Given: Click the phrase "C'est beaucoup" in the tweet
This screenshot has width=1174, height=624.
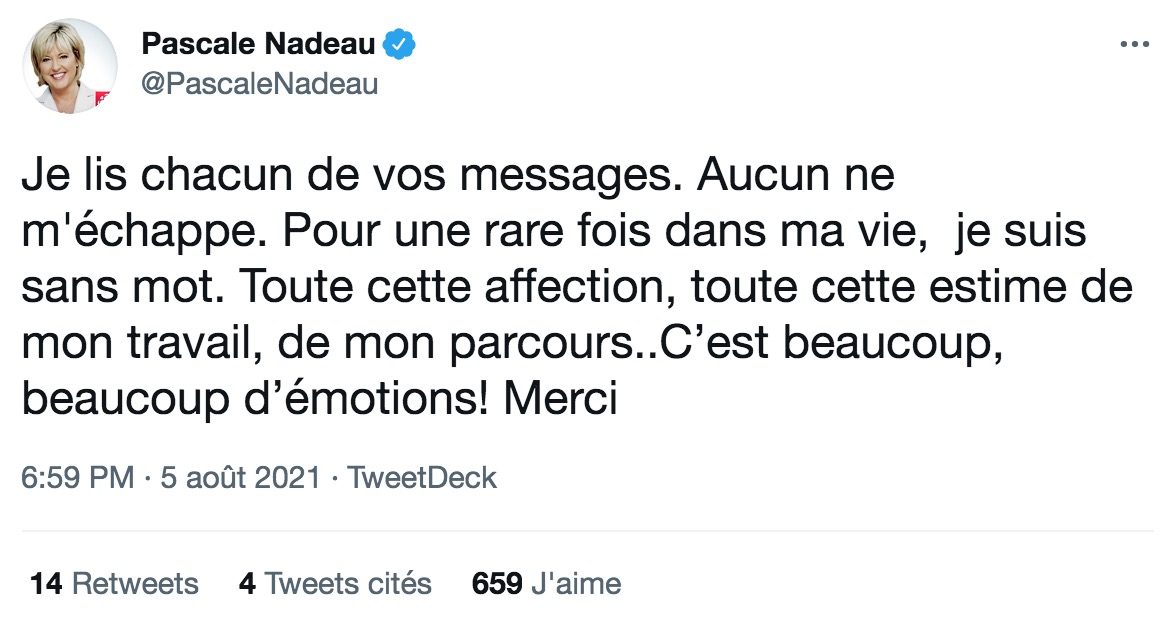Looking at the screenshot, I should (x=830, y=344).
